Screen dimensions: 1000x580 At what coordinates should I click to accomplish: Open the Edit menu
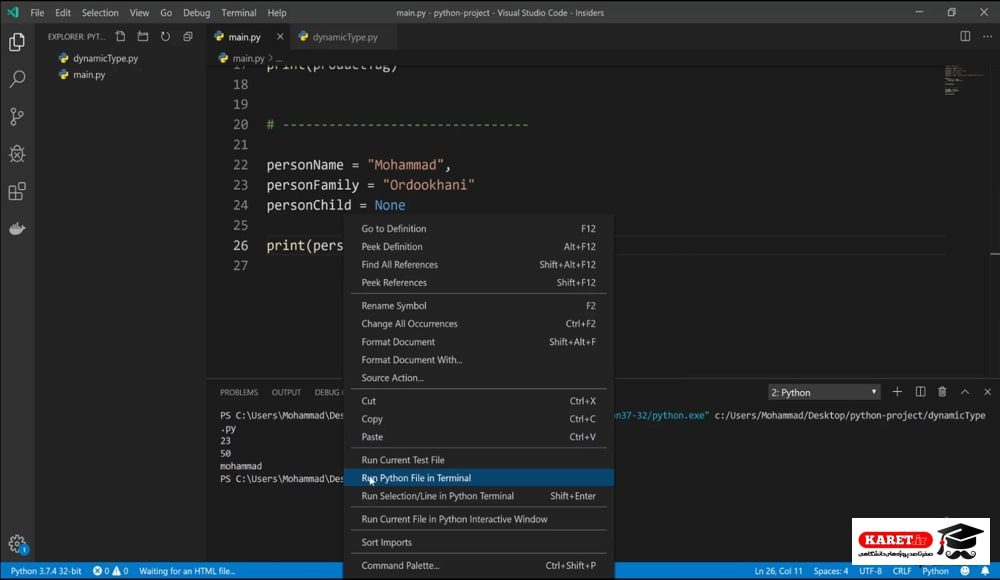62,13
